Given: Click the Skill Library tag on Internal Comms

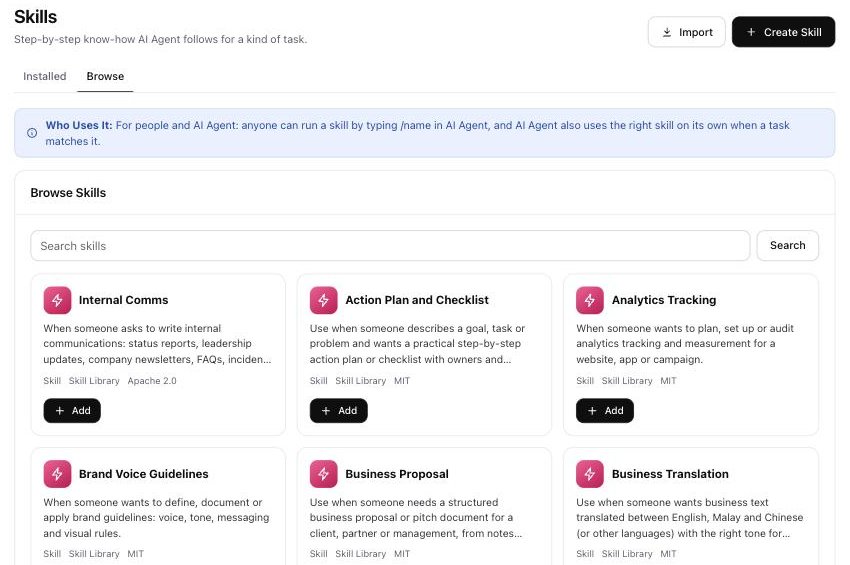Looking at the screenshot, I should 94,381.
